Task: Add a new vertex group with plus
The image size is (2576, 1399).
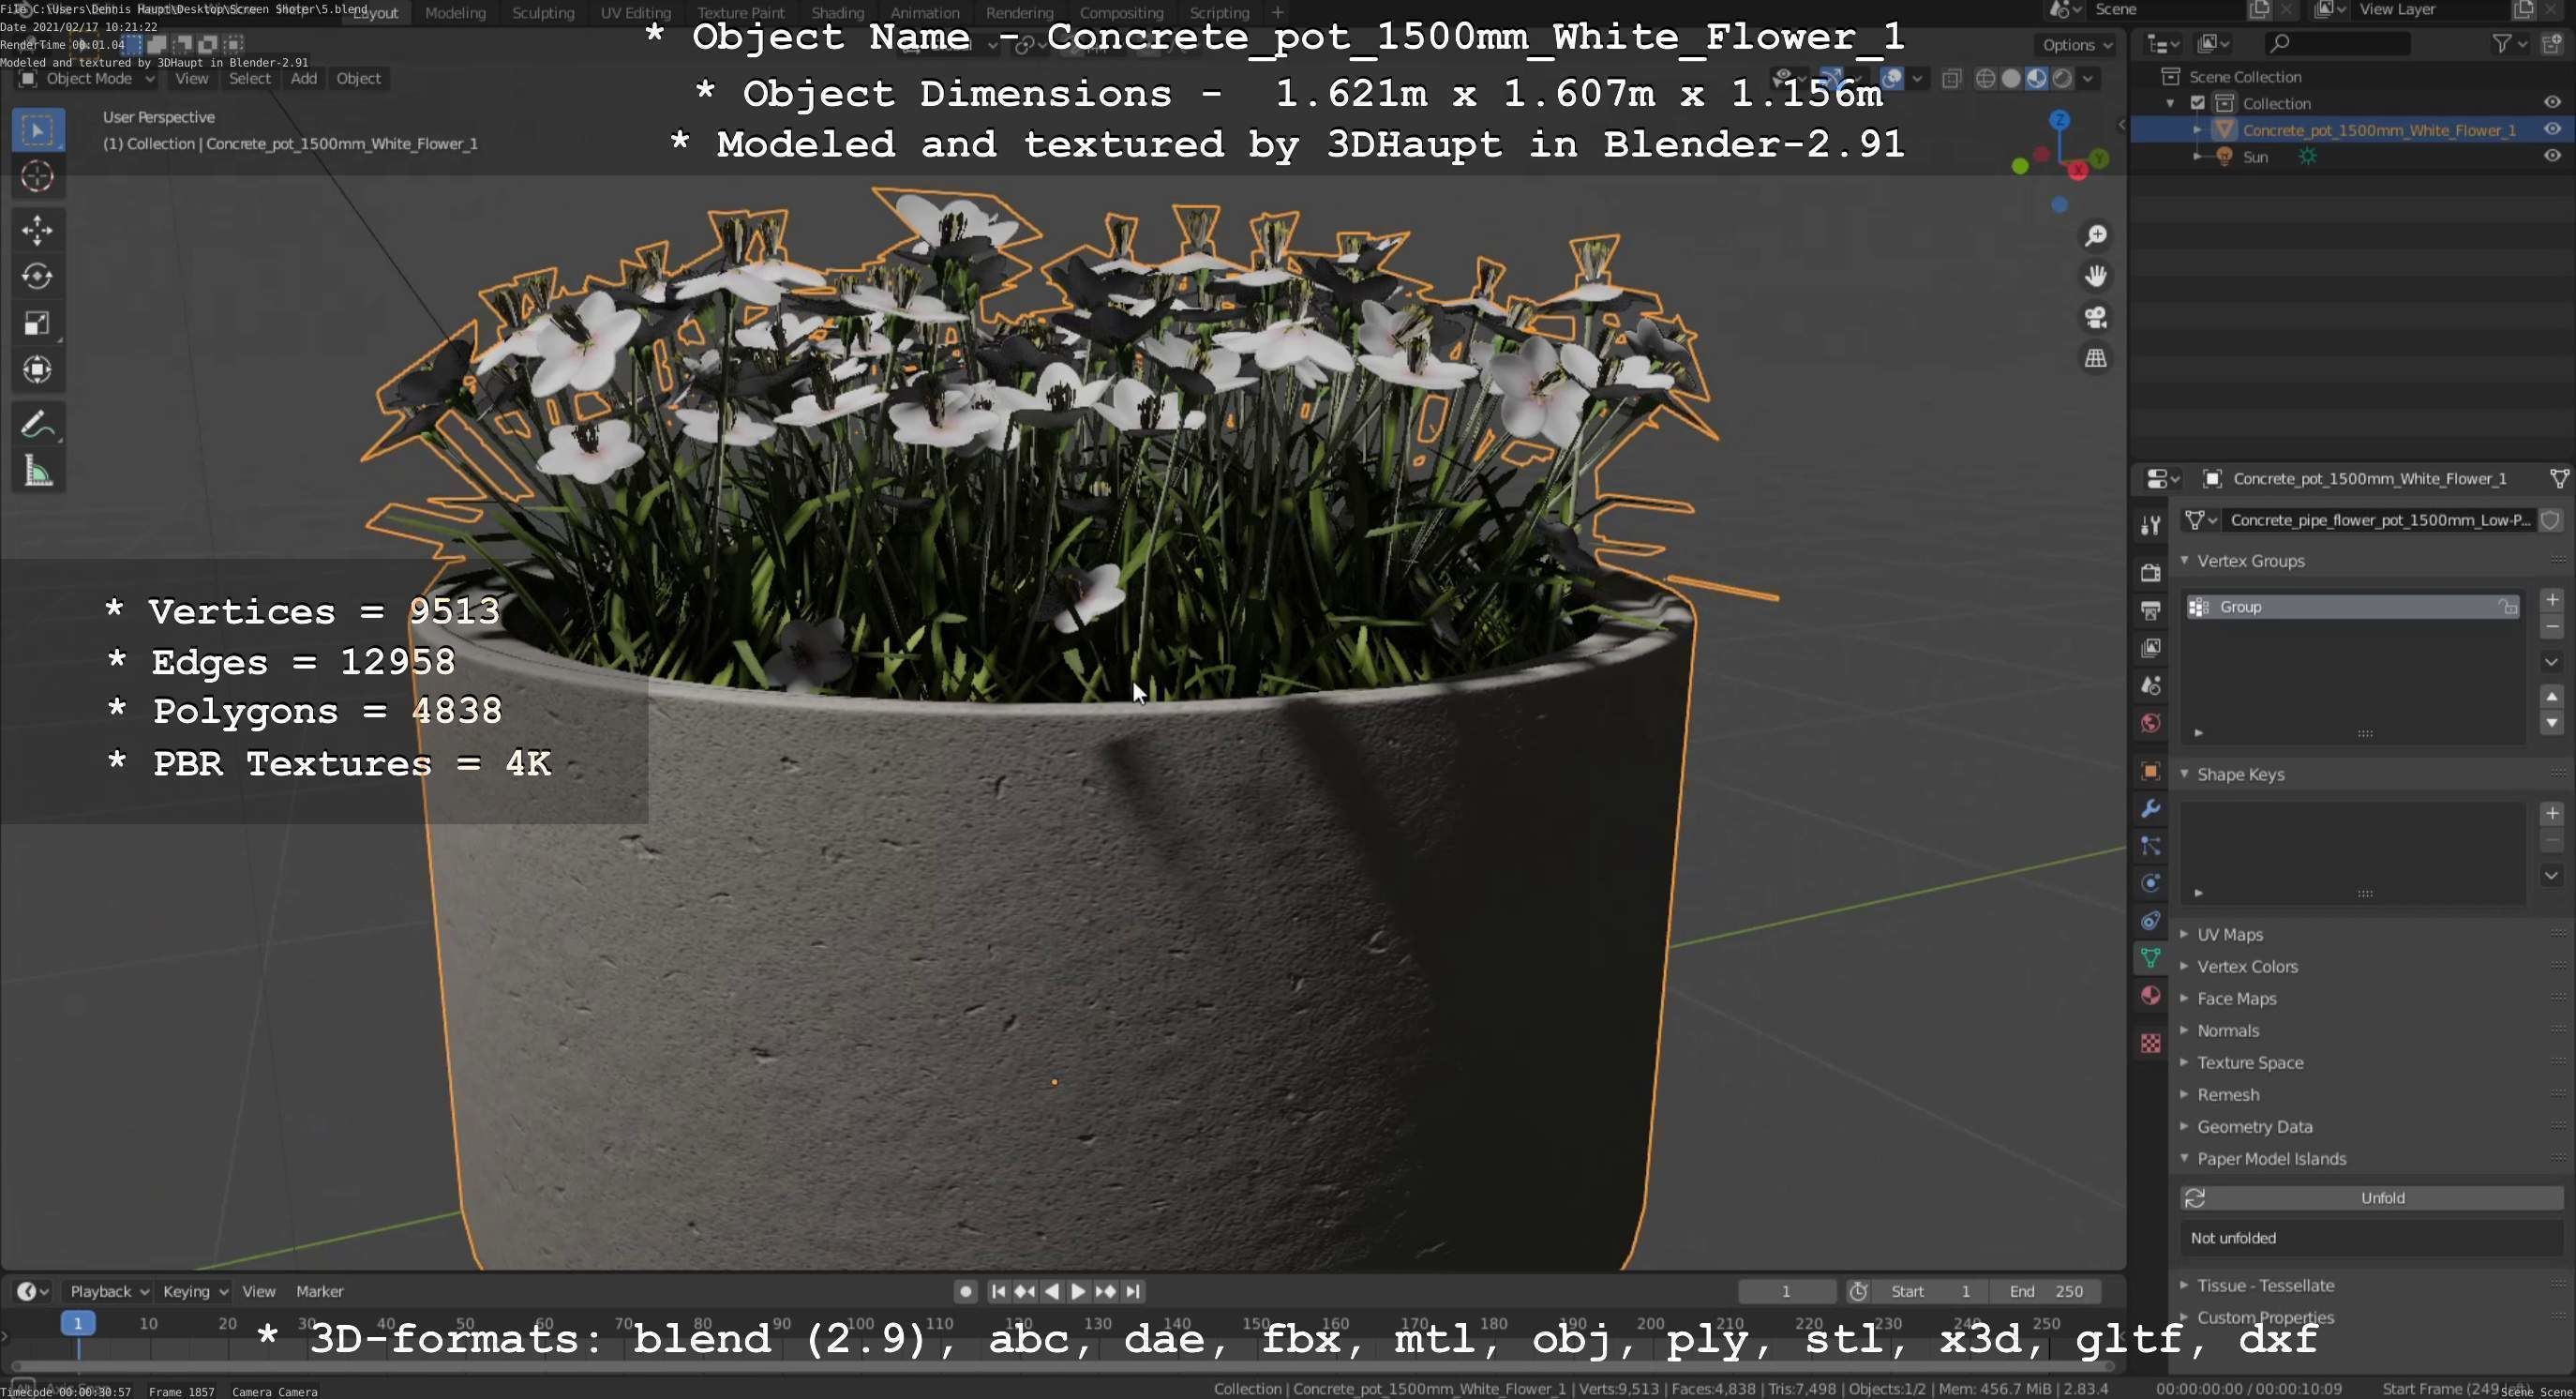Action: tap(2552, 600)
